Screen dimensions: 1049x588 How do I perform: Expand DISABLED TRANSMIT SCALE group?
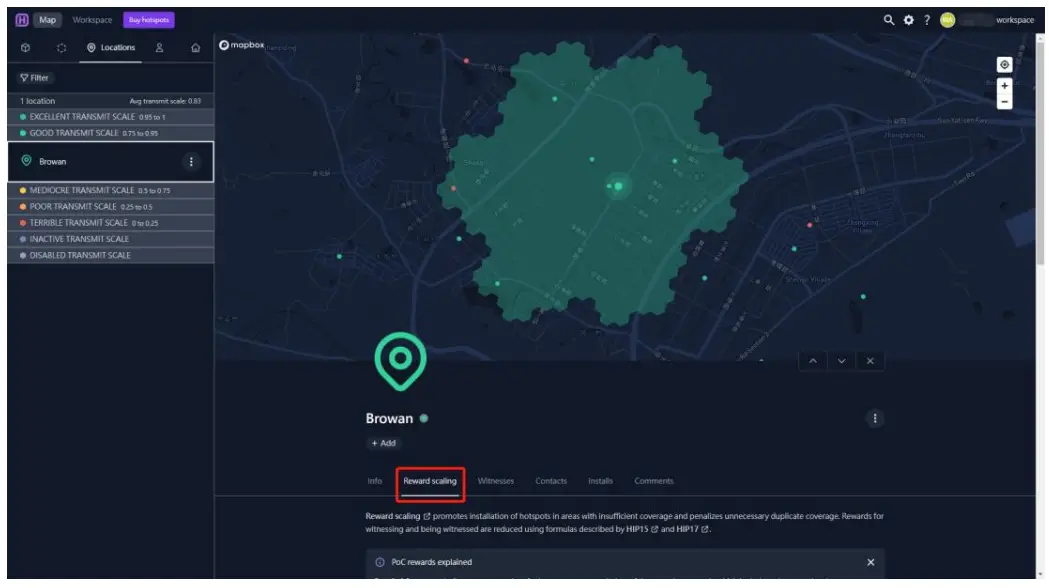(110, 255)
